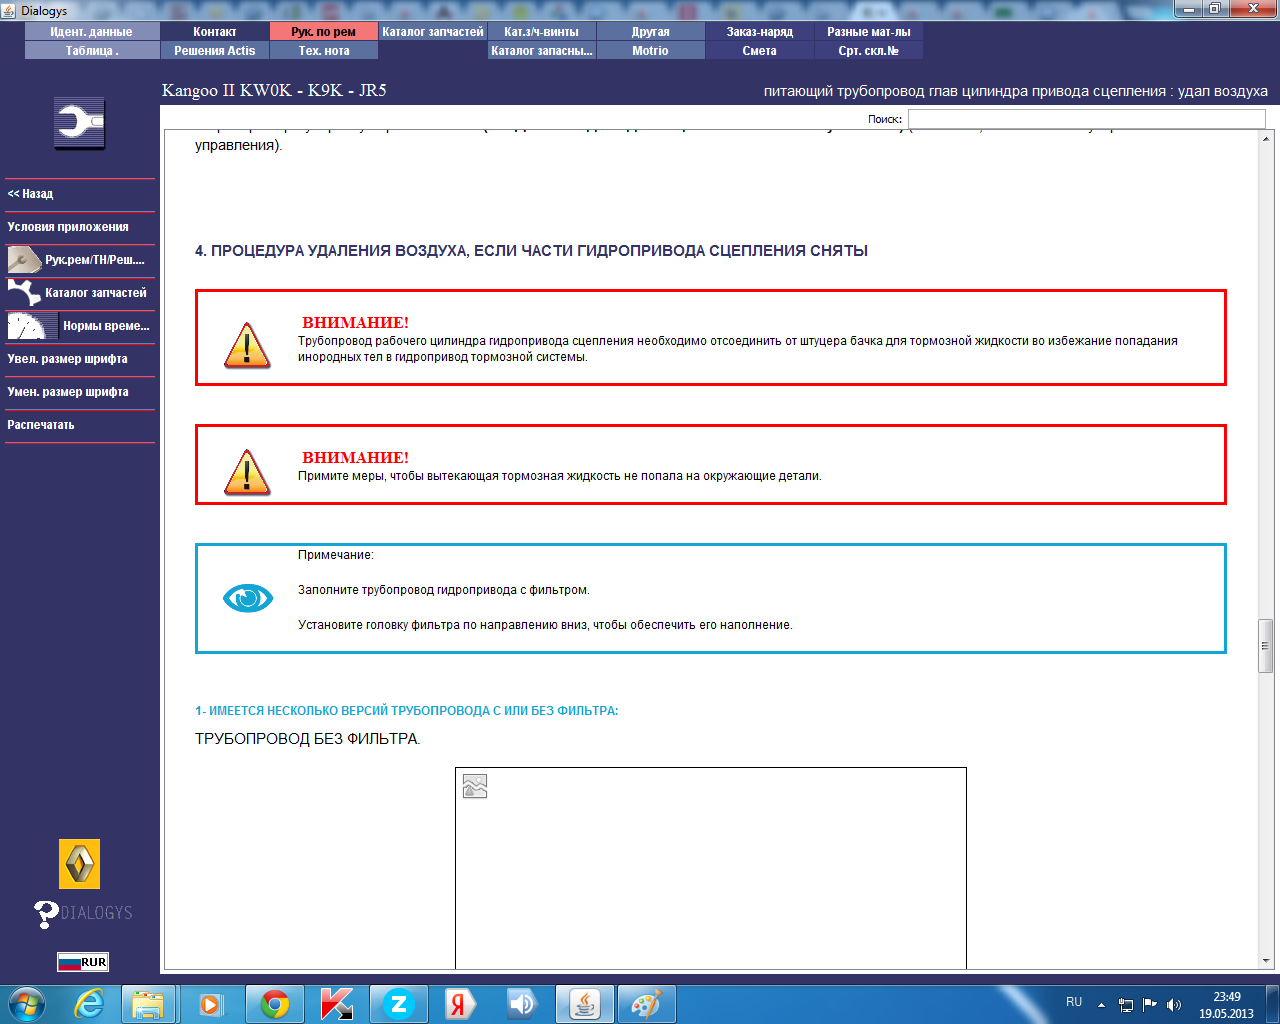Open the Разные мат-лы tab
The width and height of the screenshot is (1280, 1024).
[869, 32]
